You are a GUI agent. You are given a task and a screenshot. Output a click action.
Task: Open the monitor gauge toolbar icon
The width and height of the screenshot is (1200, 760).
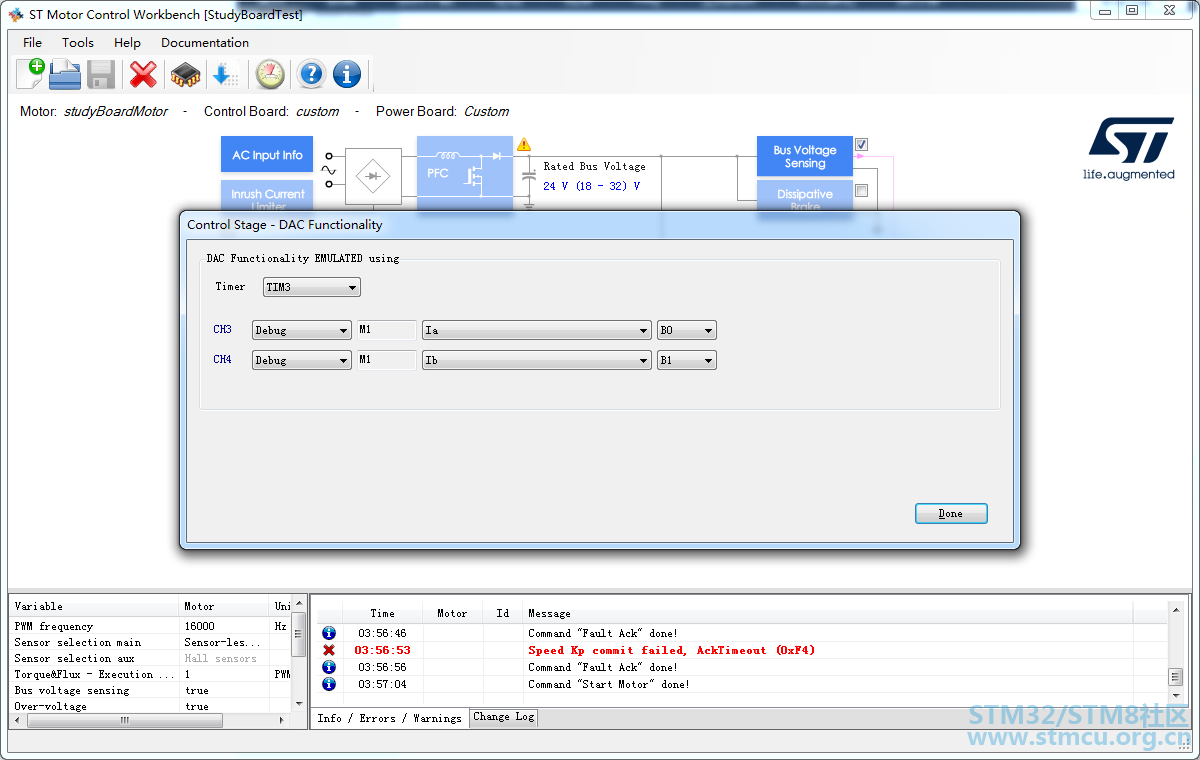[270, 74]
